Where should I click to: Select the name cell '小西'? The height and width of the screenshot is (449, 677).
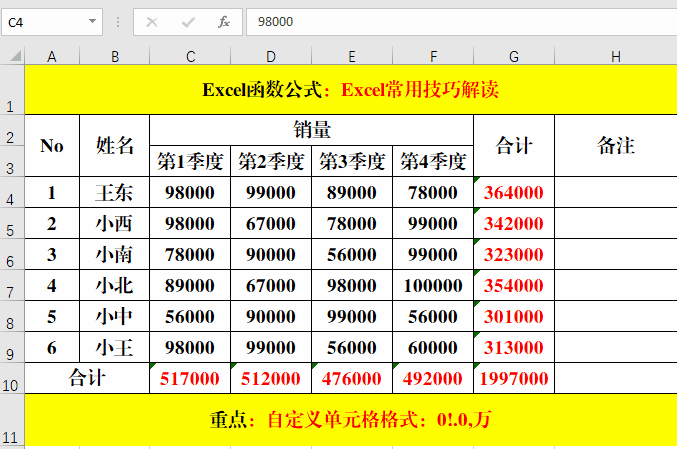(114, 223)
